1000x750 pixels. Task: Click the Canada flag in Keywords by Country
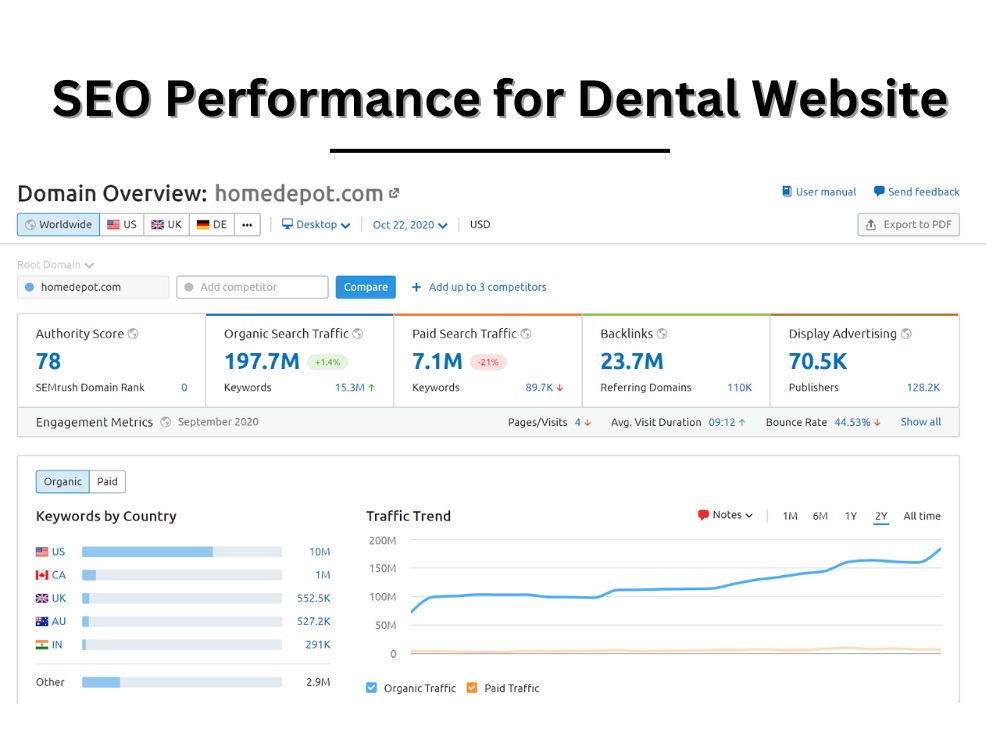click(42, 575)
